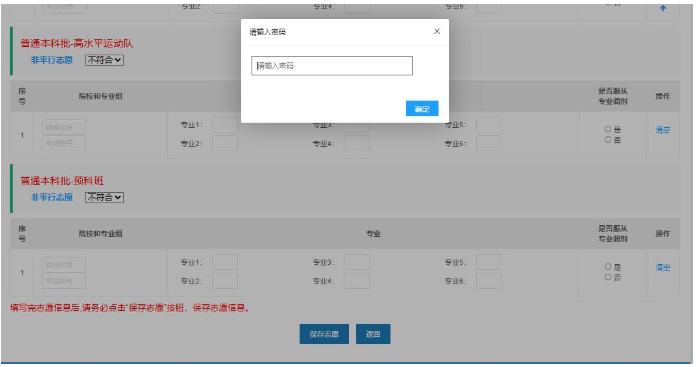The height and width of the screenshot is (367, 696).
Task: Save with the 保存志愿 button
Action: click(x=324, y=334)
